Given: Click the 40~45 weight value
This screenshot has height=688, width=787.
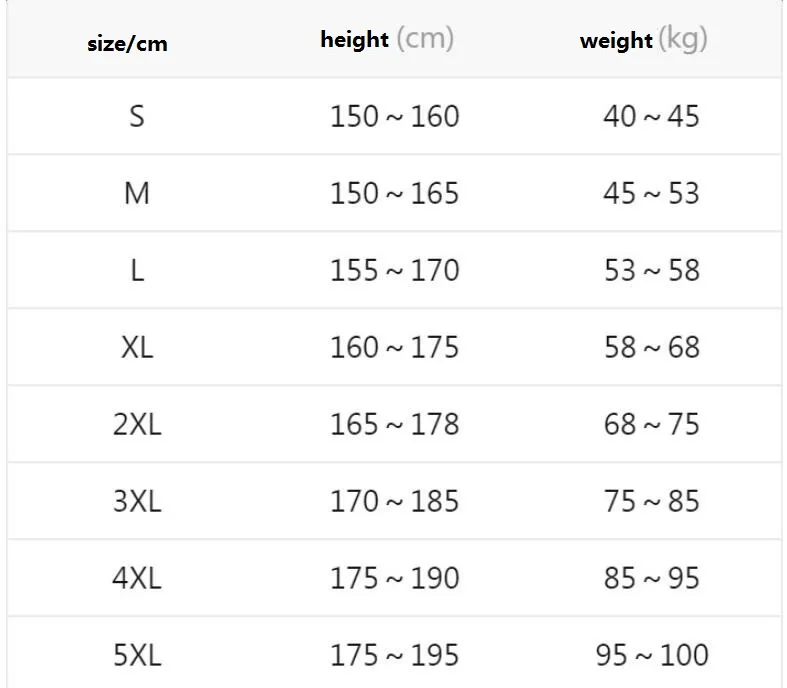Looking at the screenshot, I should click(651, 116).
